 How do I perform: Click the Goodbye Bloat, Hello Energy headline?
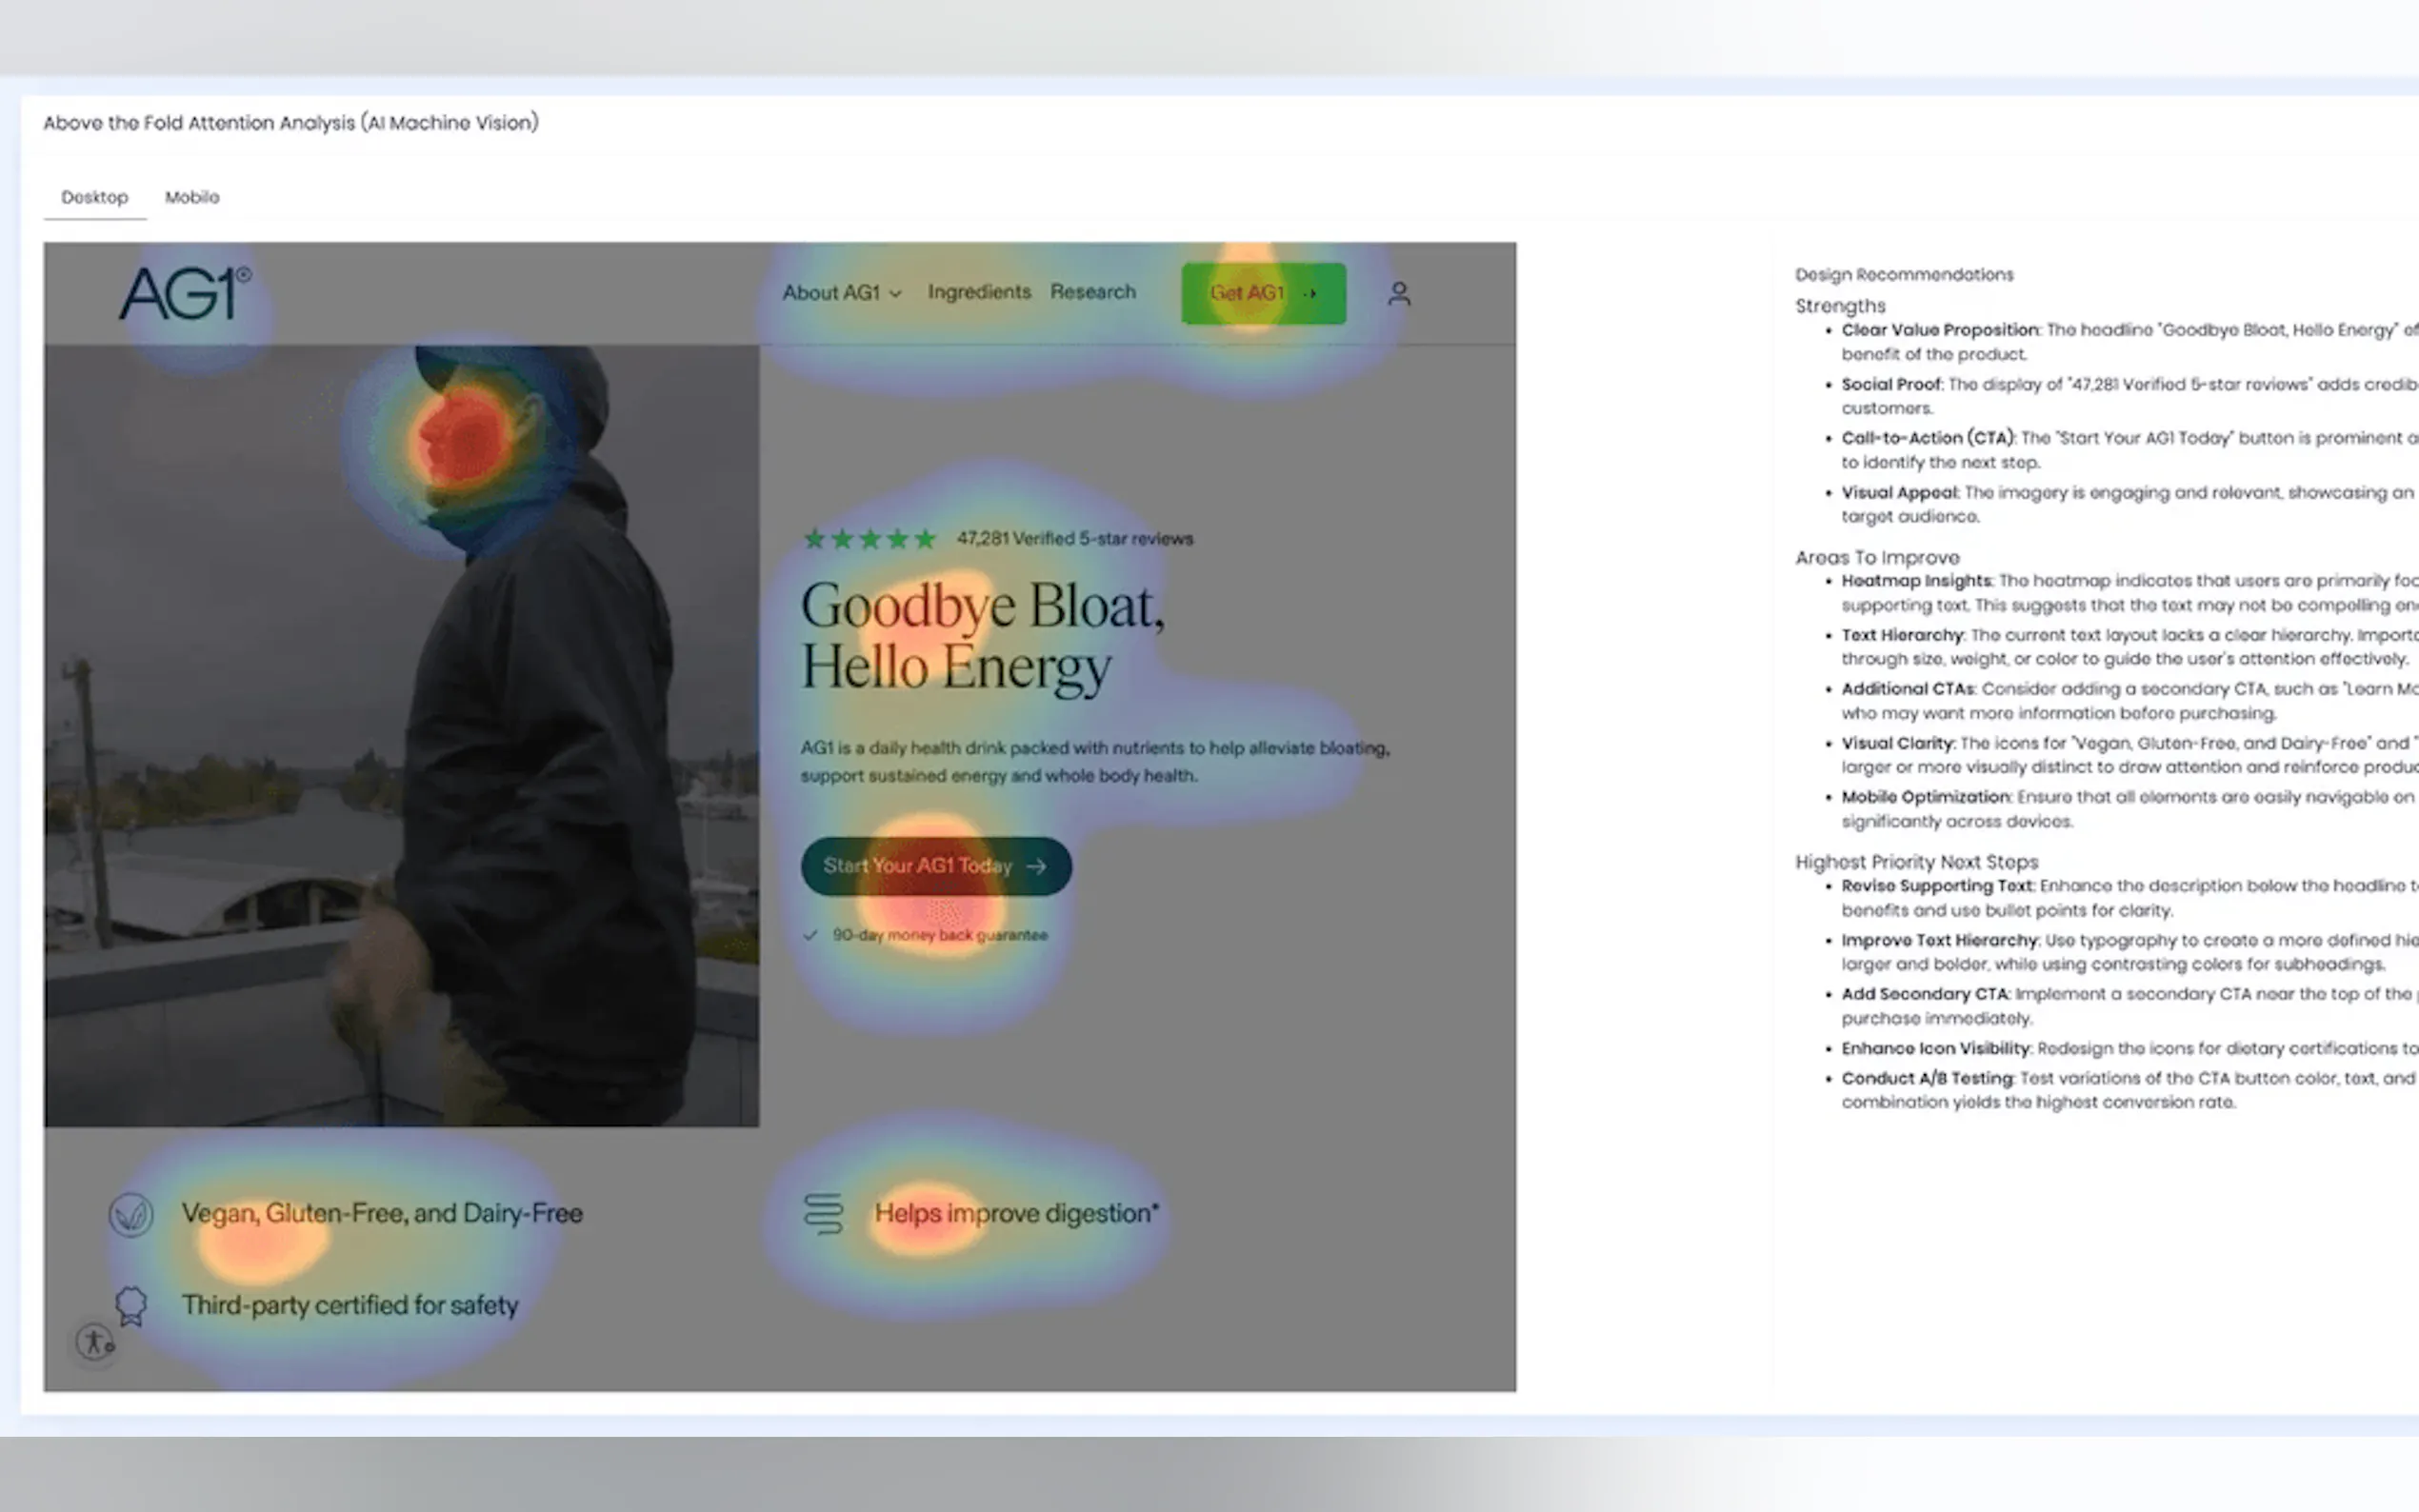[981, 636]
